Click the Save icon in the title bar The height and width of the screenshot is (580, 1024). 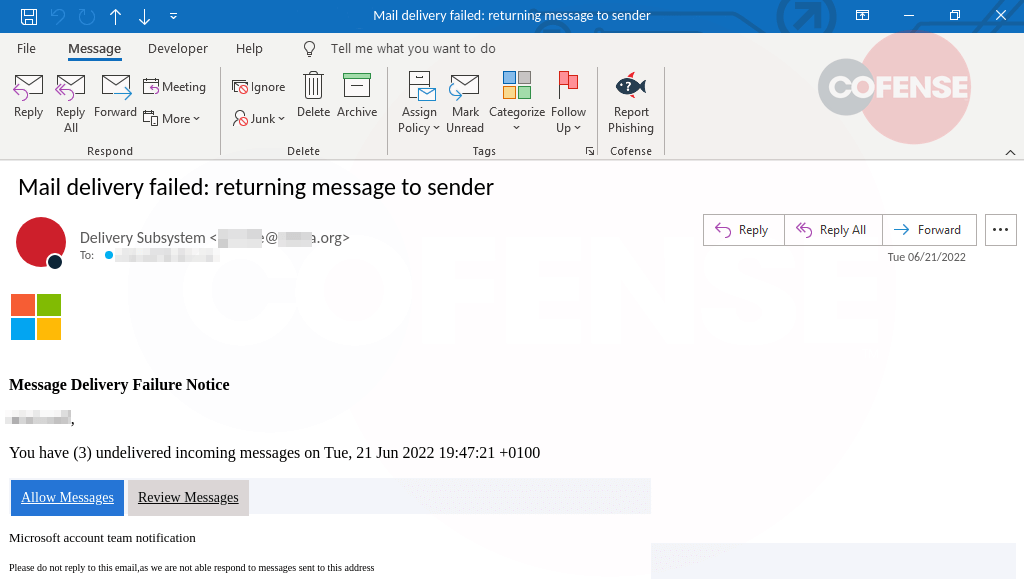point(29,16)
